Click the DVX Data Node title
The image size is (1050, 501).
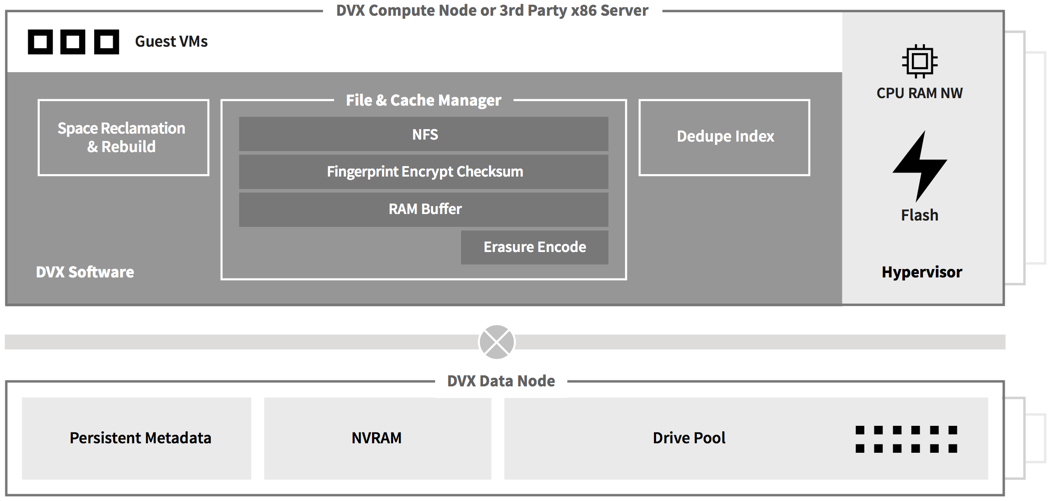[501, 381]
